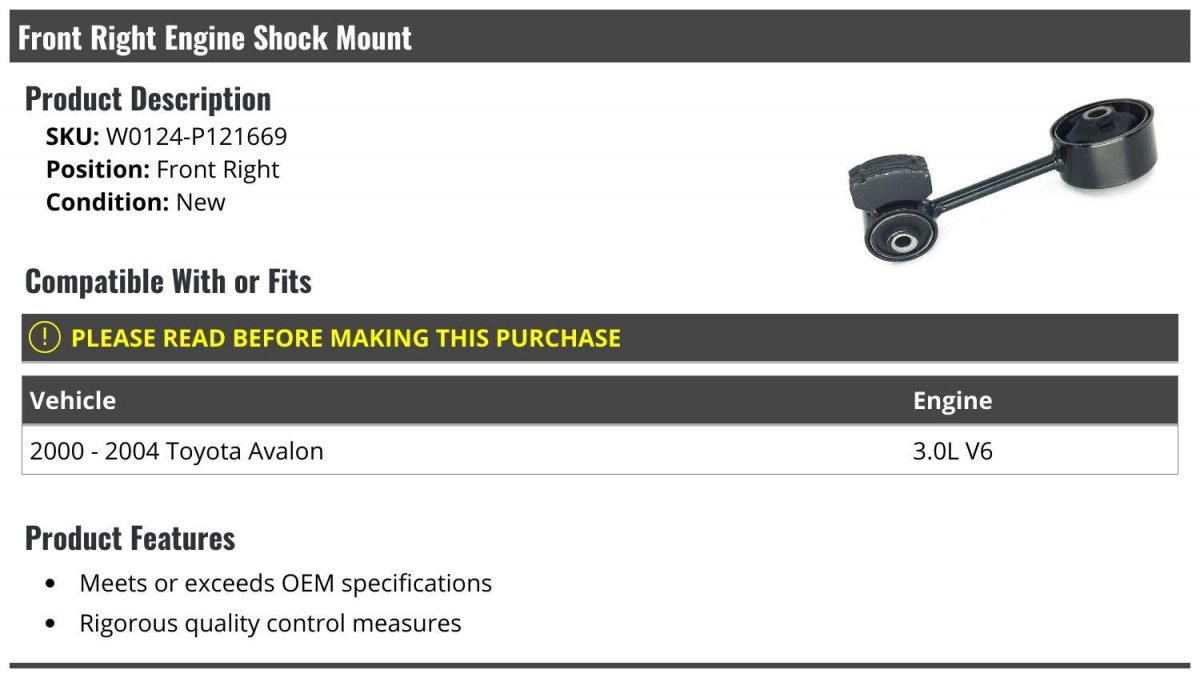Click the "SKU:" label
The image size is (1200, 678).
[x=73, y=136]
